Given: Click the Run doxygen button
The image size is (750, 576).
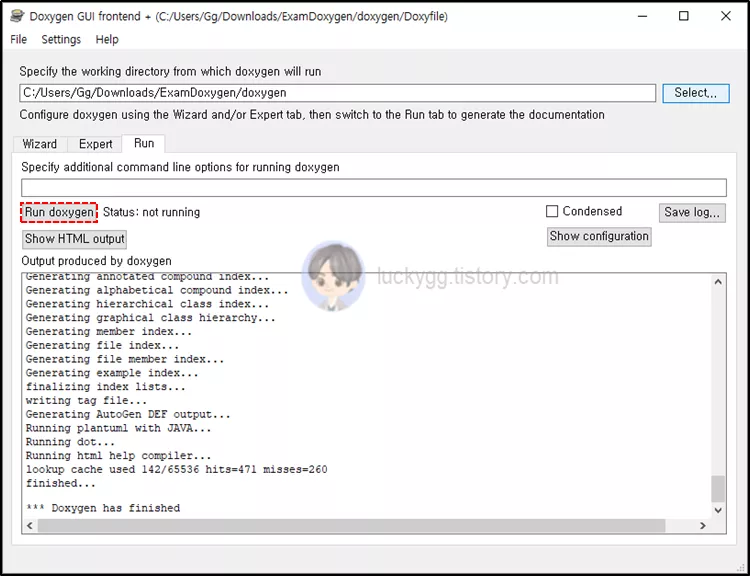Looking at the screenshot, I should click(59, 212).
